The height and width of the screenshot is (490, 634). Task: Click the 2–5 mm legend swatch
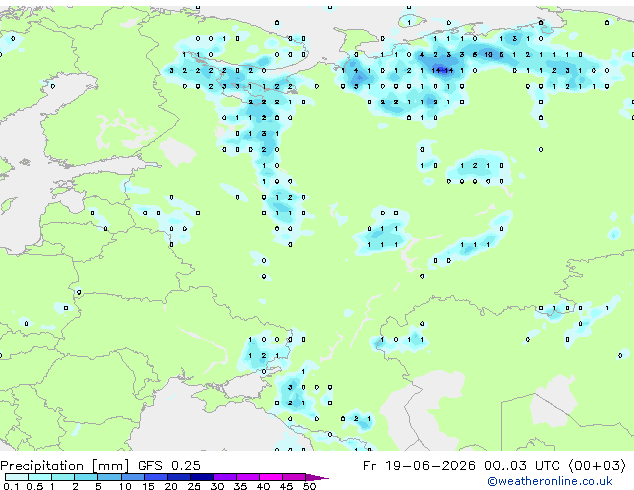coord(86,477)
